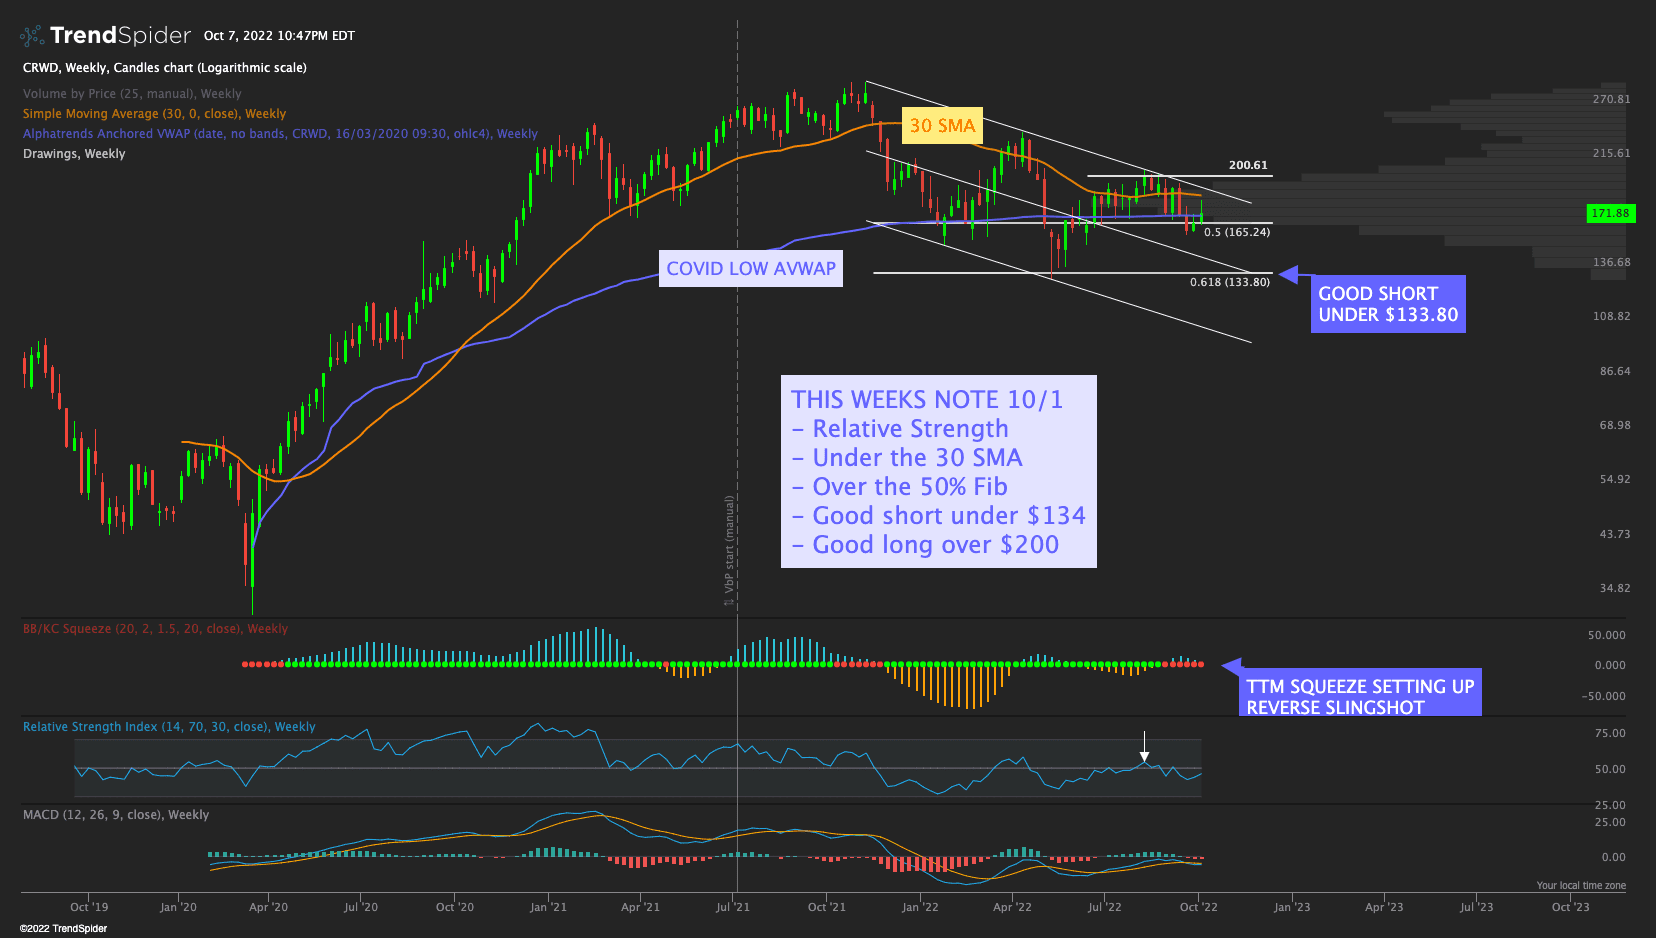This screenshot has height=938, width=1656.
Task: Click the GOOD SHORT UNDER $133.80 callout
Action: click(x=1387, y=304)
